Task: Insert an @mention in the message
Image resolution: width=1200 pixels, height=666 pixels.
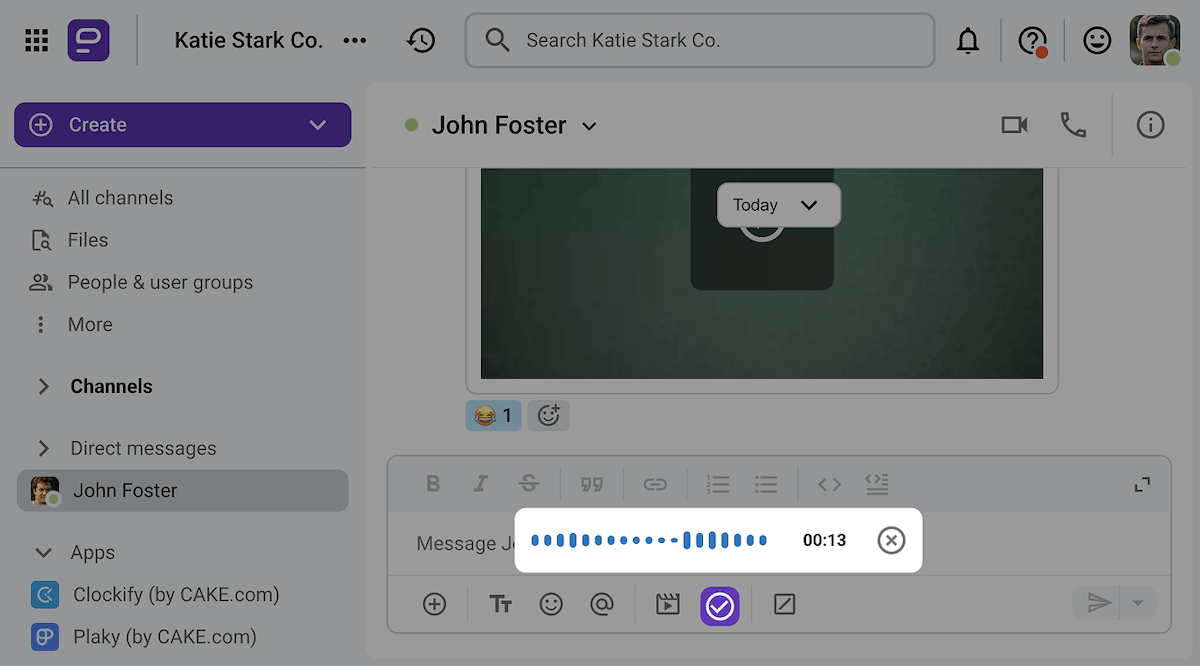Action: tap(603, 604)
